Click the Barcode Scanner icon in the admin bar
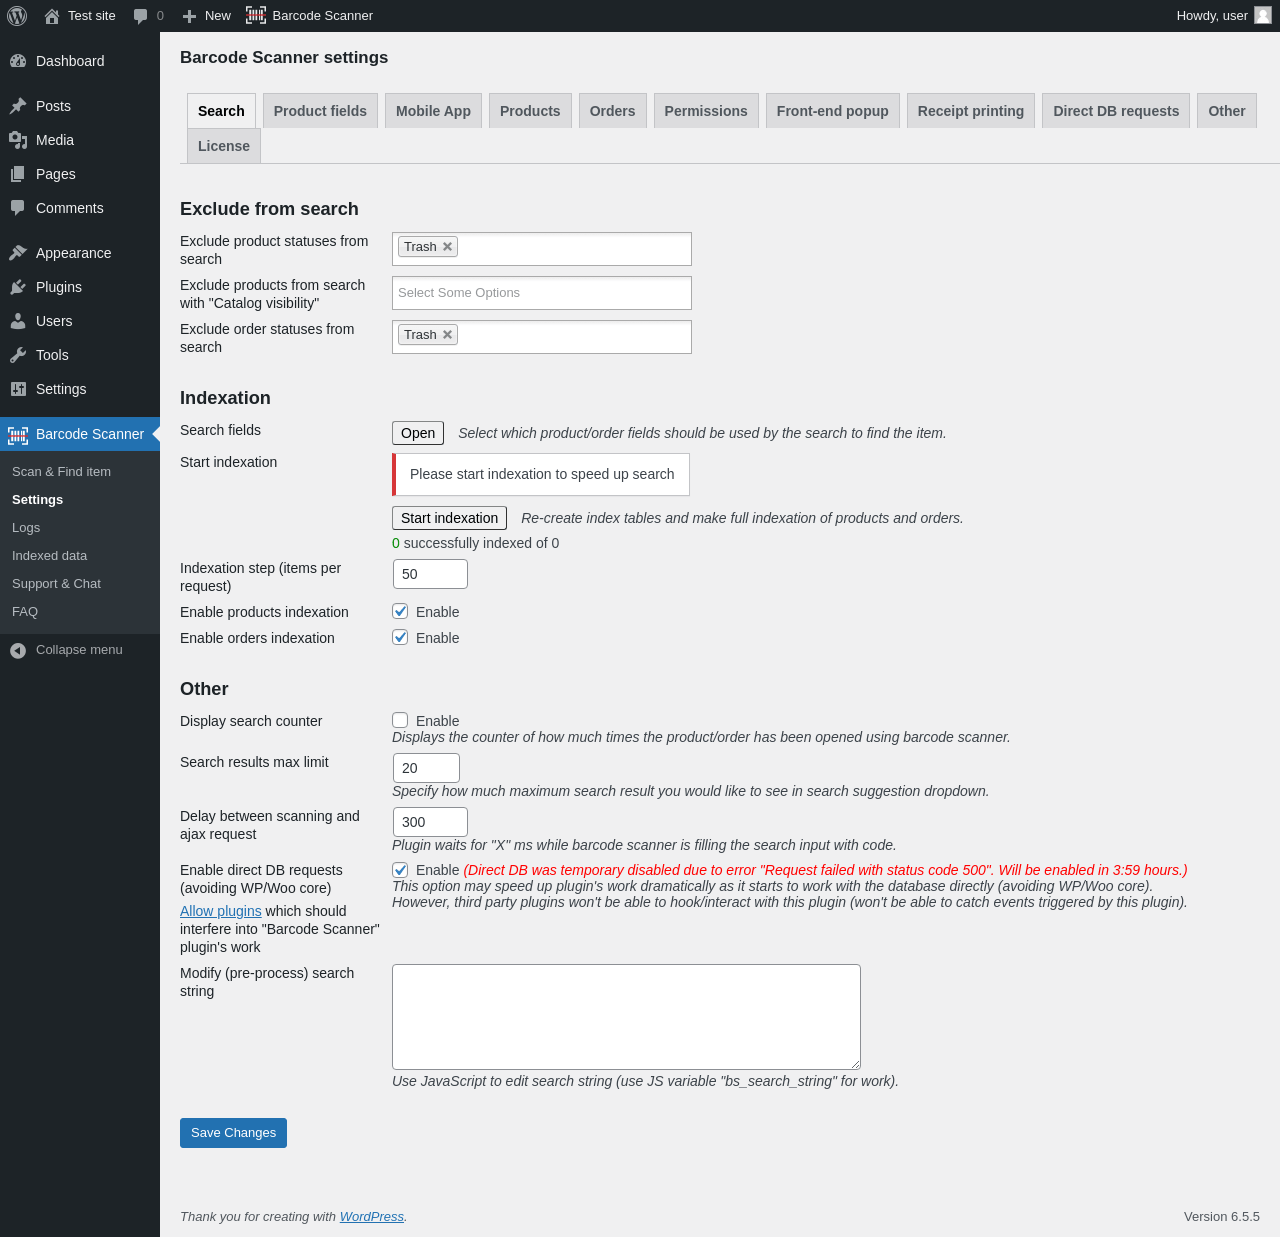 pyautogui.click(x=256, y=16)
